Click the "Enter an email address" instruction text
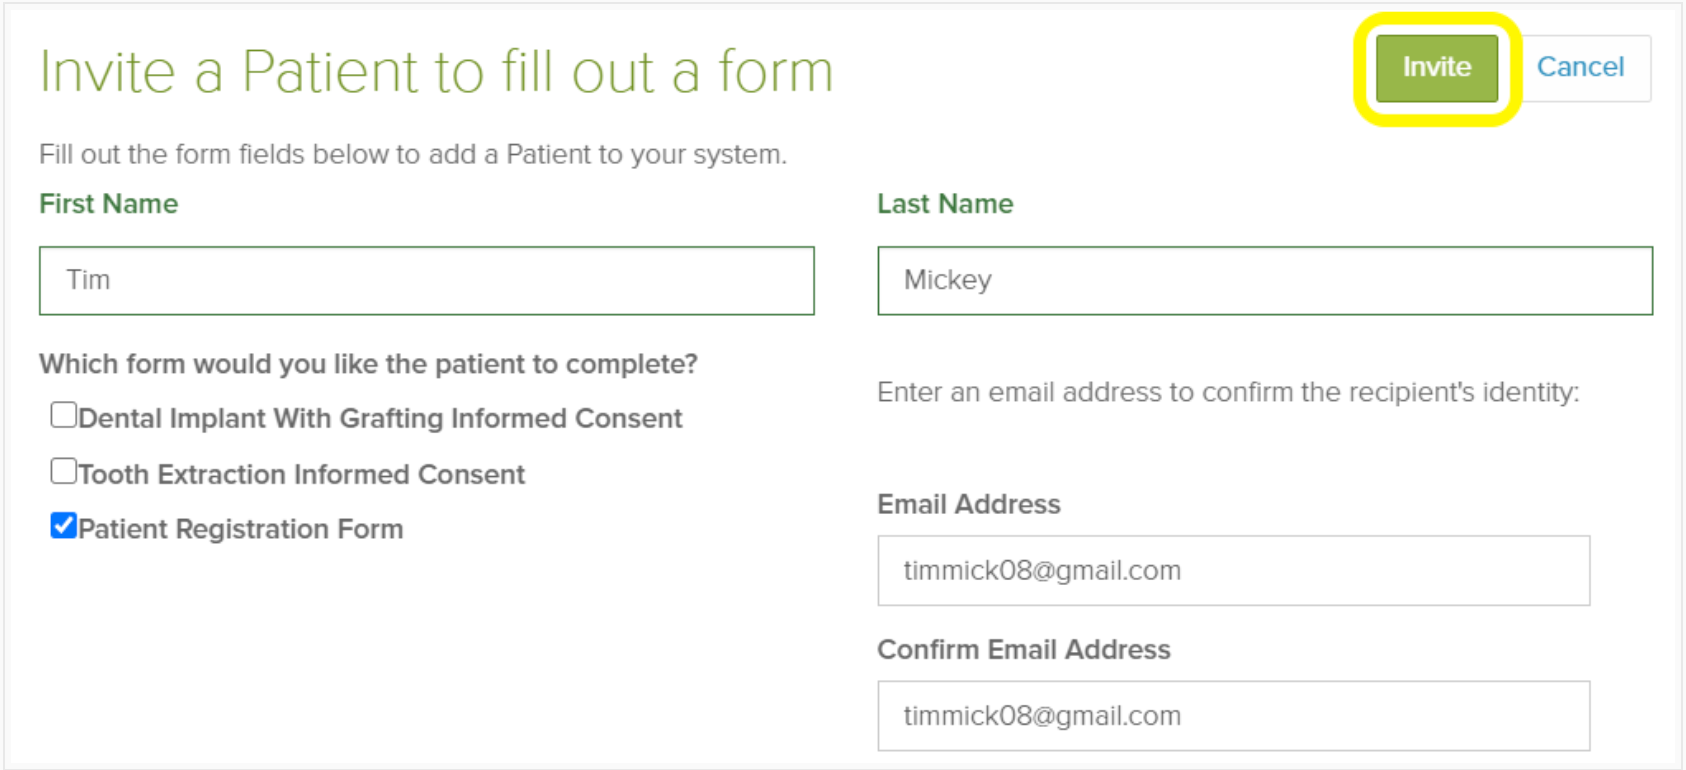 pos(1227,392)
